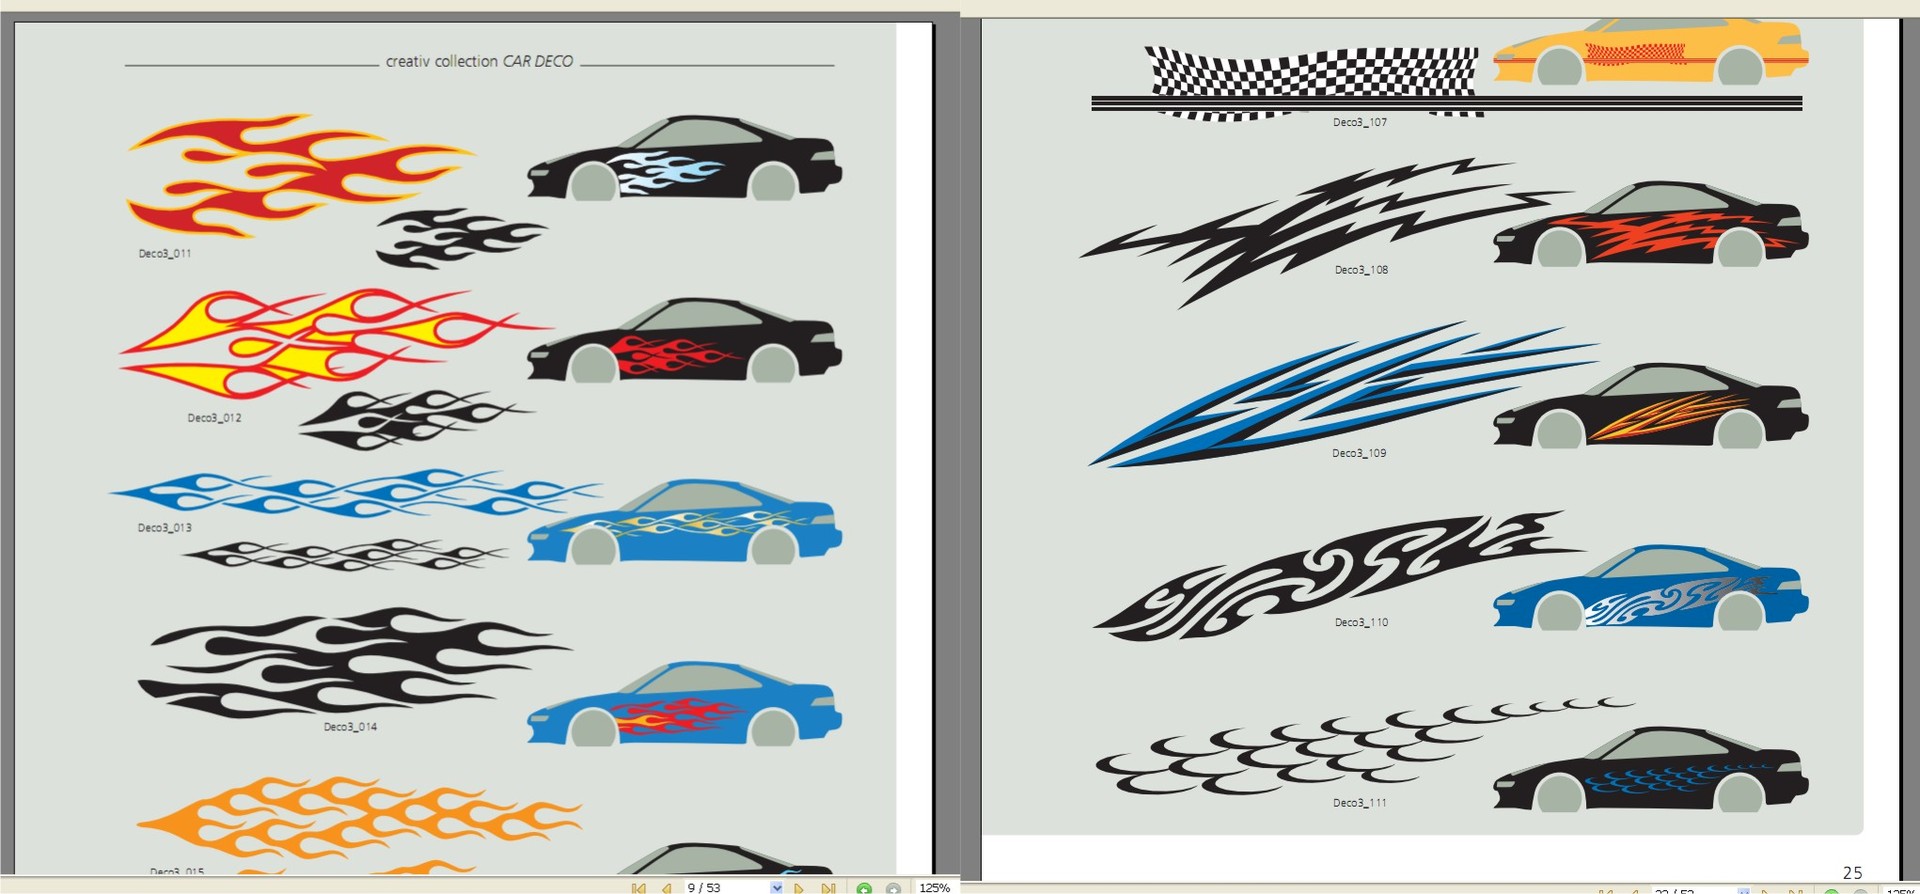Jump to last page in left document

pyautogui.click(x=827, y=888)
